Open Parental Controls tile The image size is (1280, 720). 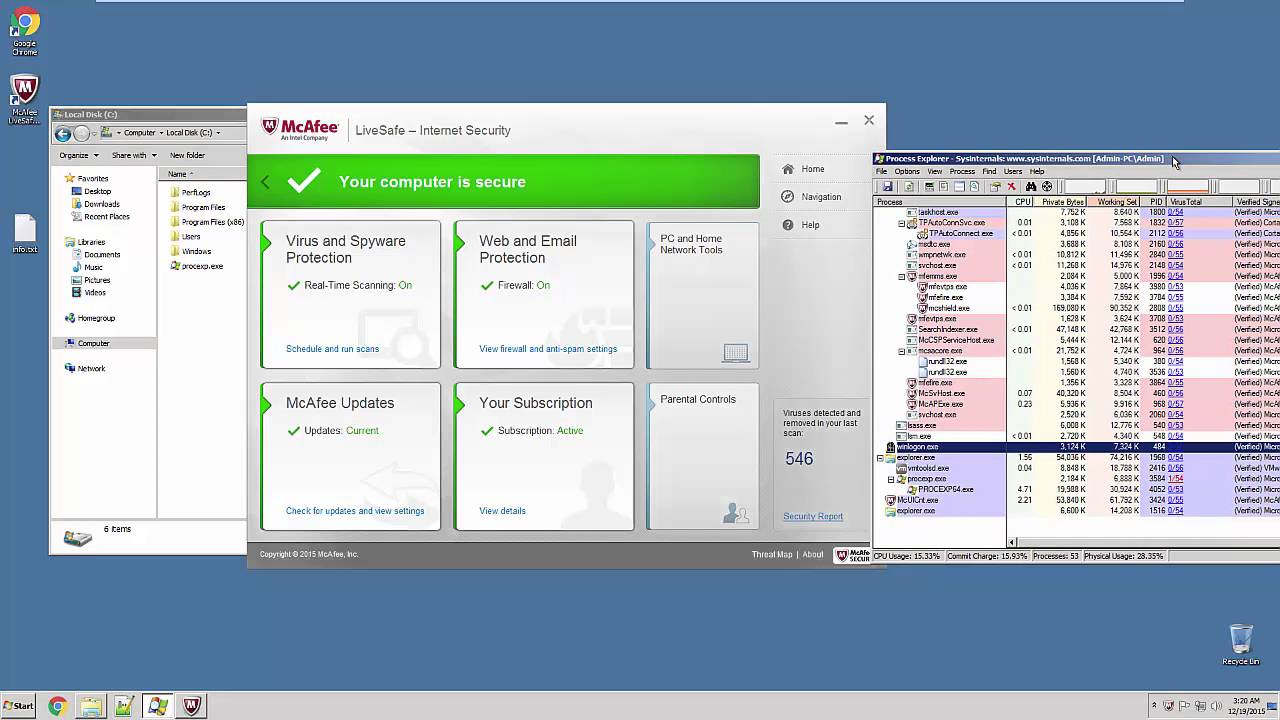pos(703,455)
